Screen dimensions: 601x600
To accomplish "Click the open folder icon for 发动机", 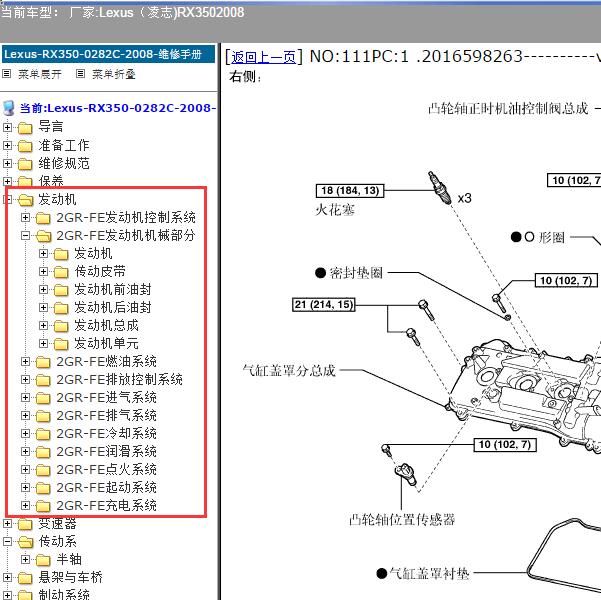I will tap(25, 200).
